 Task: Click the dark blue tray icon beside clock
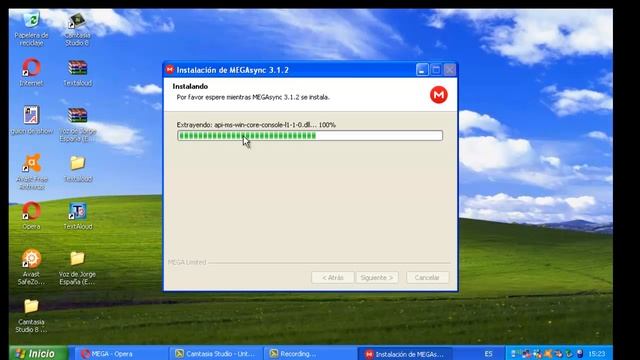coord(580,353)
